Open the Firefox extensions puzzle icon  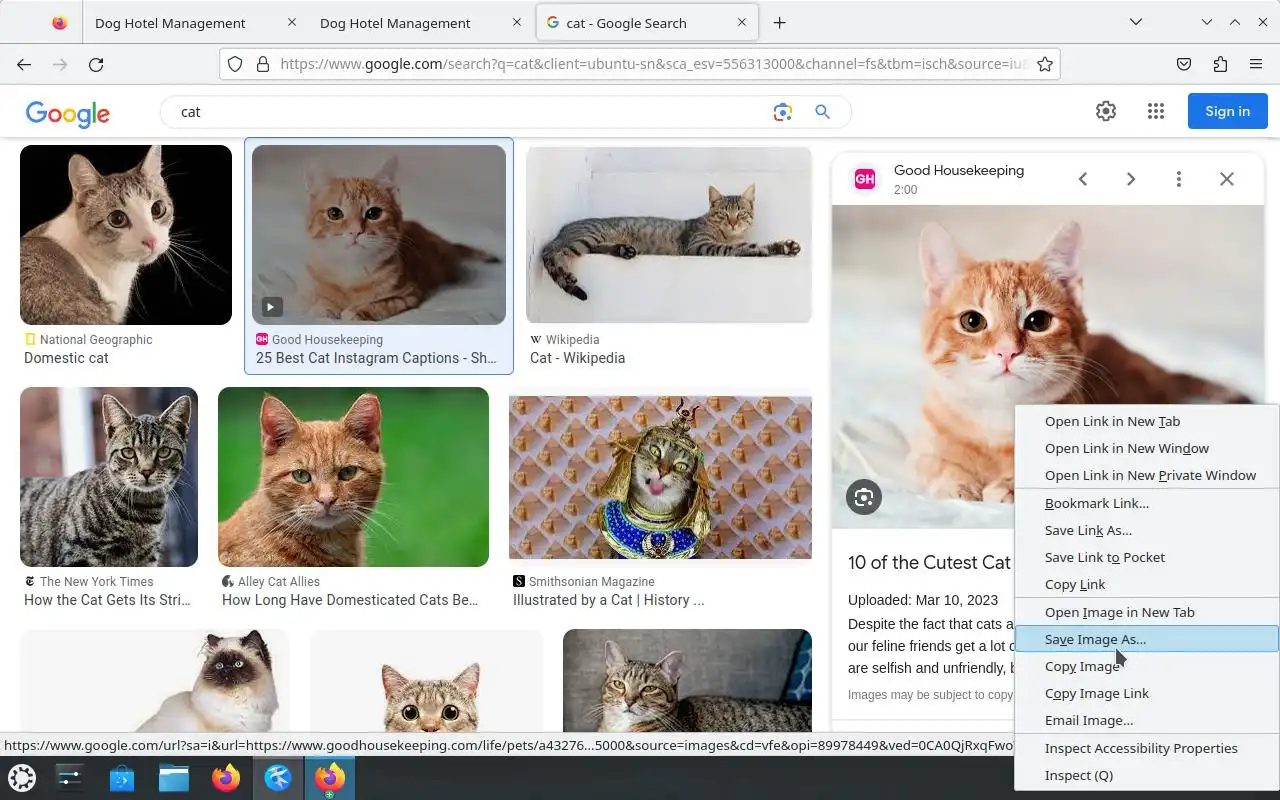pyautogui.click(x=1220, y=64)
